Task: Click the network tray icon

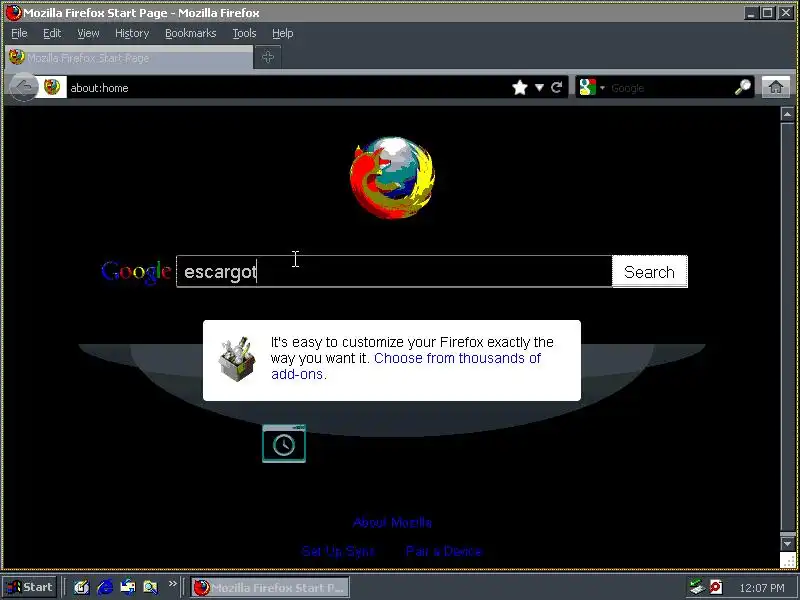Action: pos(696,587)
